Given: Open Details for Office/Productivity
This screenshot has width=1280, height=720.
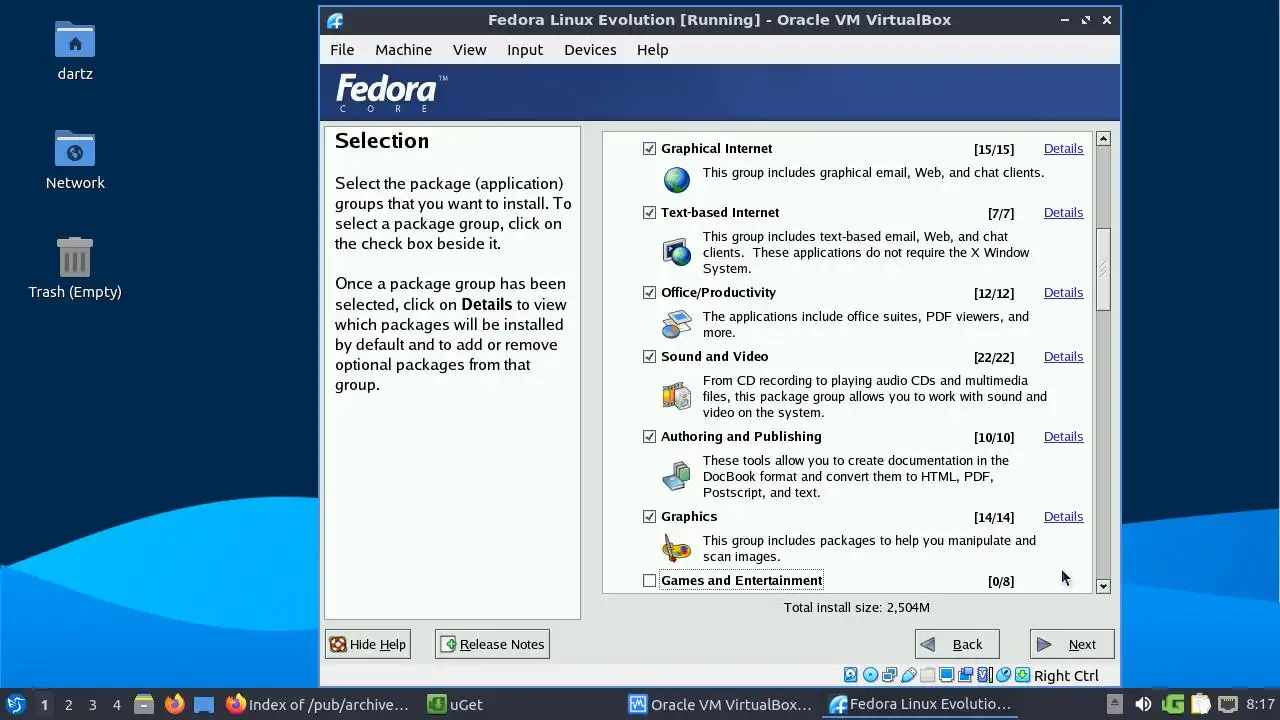Looking at the screenshot, I should [x=1063, y=292].
